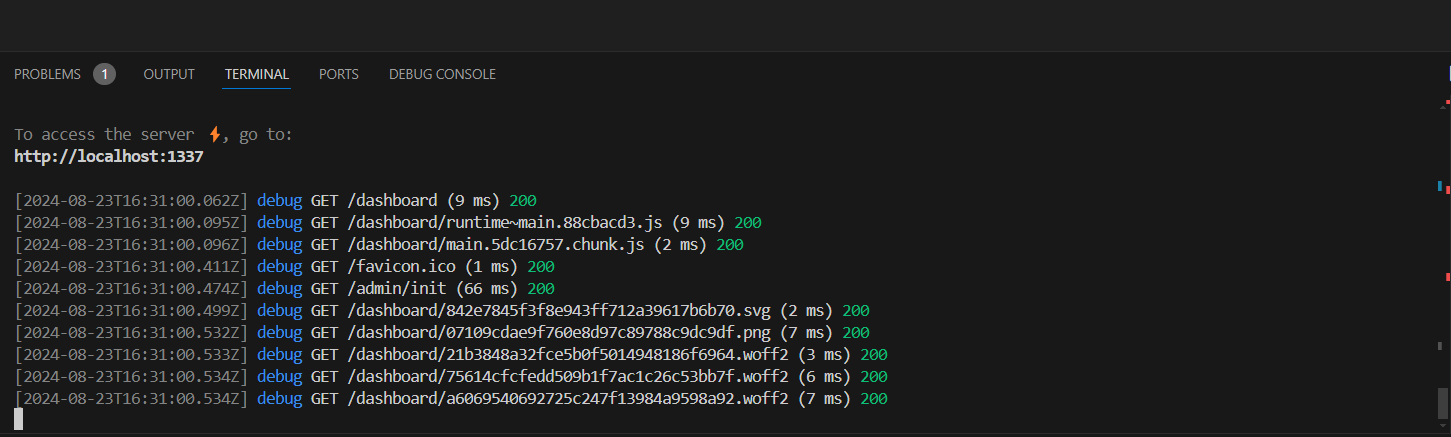1451x437 pixels.
Task: Click the problems count badge showing 1
Action: click(x=104, y=74)
